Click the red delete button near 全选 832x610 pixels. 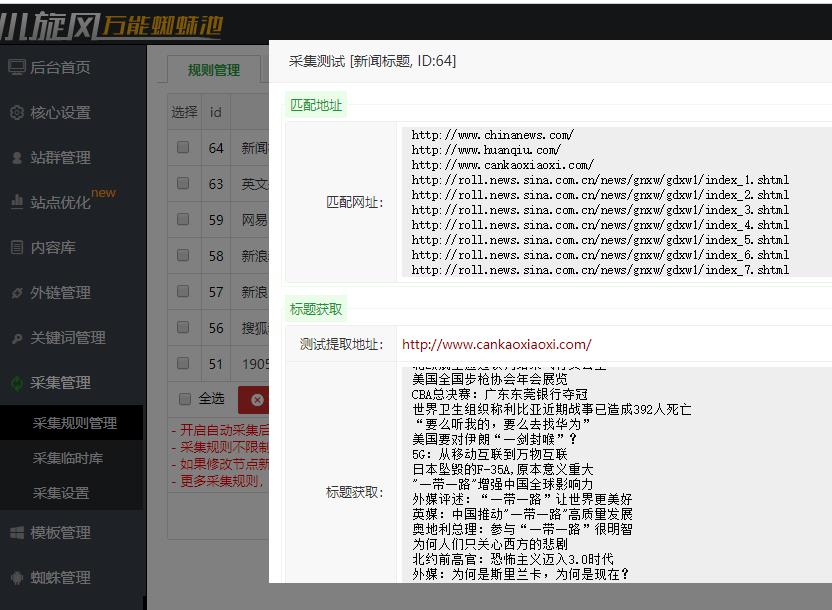(257, 399)
